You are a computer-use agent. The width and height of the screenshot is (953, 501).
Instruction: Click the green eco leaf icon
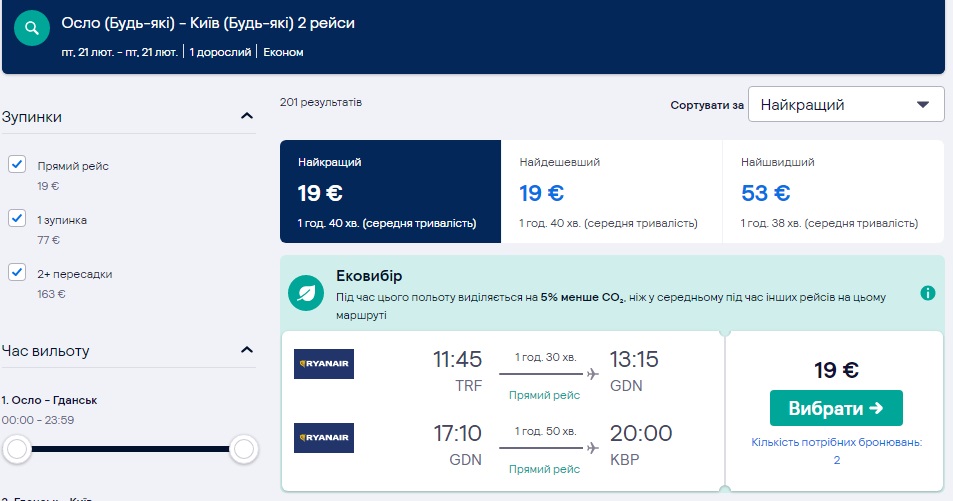click(304, 293)
